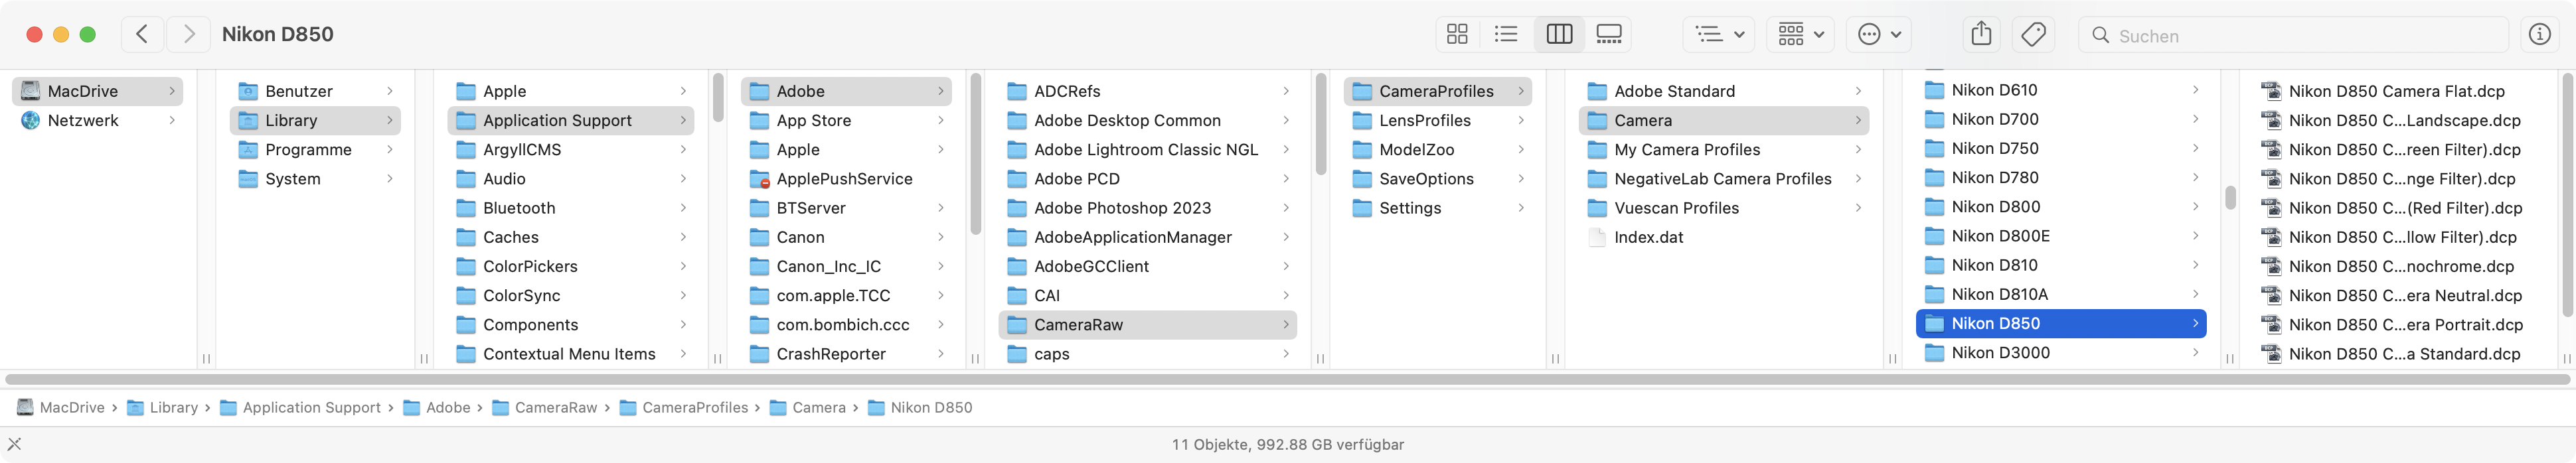2576x463 pixels.
Task: Select the Nikon D750 folder
Action: tap(2061, 148)
